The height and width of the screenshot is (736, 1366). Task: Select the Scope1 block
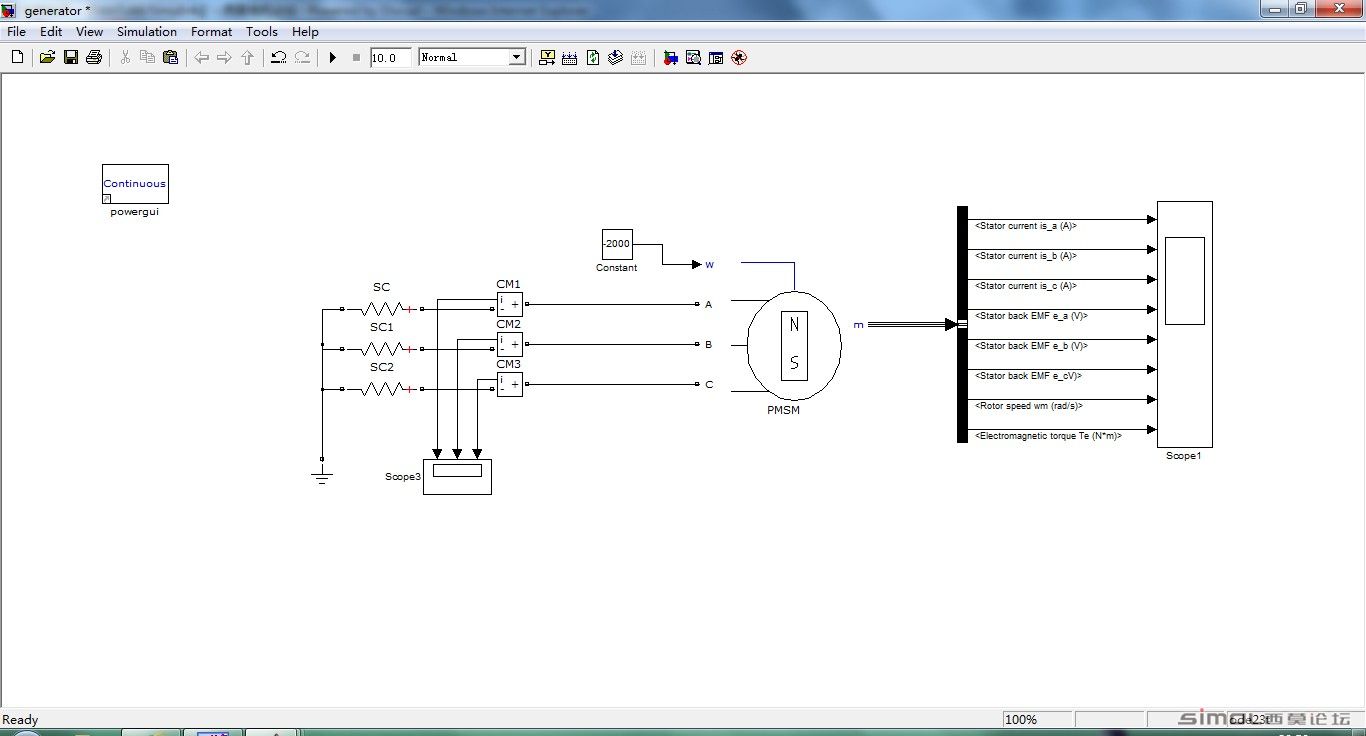click(1185, 324)
